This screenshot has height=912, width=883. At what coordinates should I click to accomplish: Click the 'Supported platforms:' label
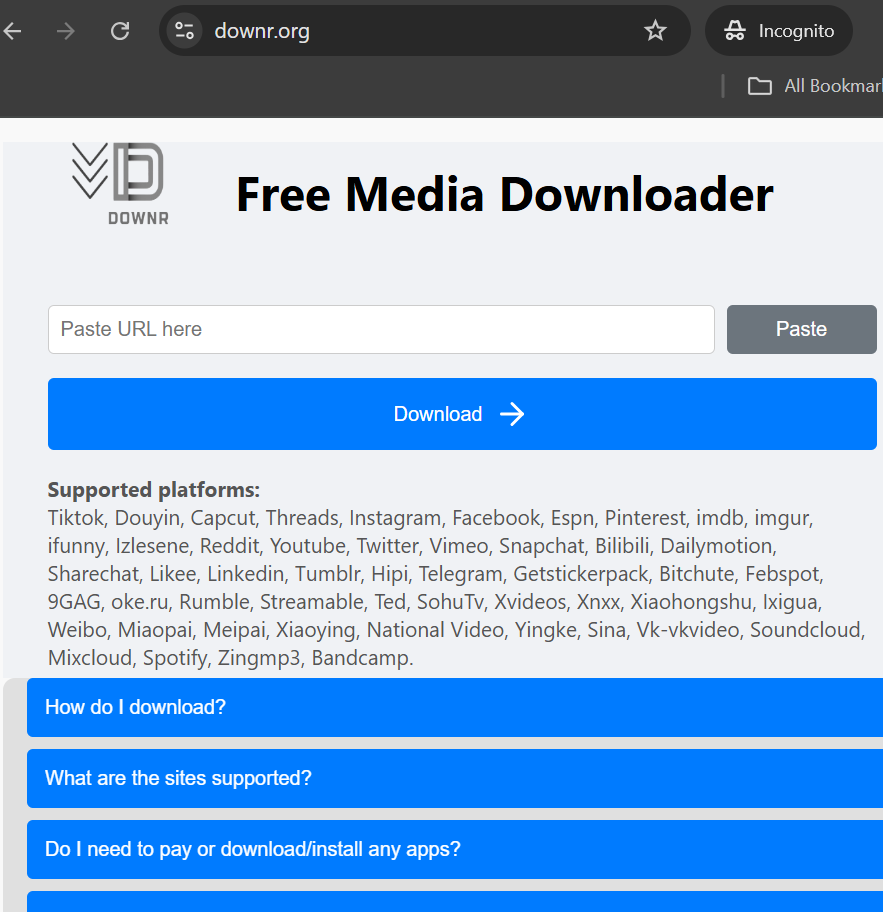click(x=154, y=490)
